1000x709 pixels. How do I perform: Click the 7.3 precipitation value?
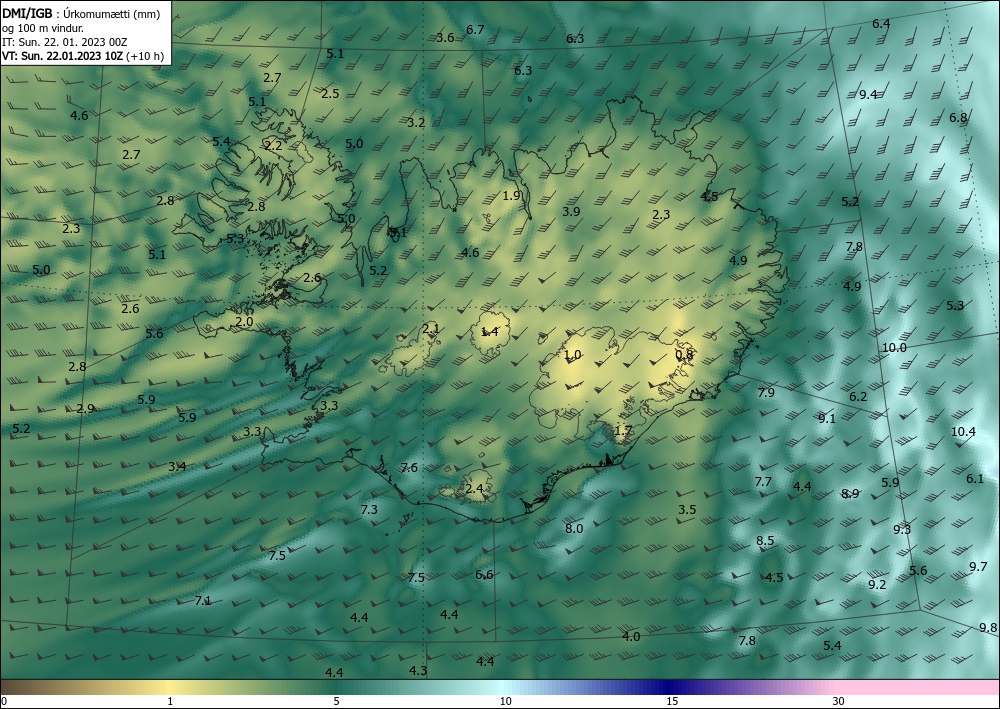369,509
